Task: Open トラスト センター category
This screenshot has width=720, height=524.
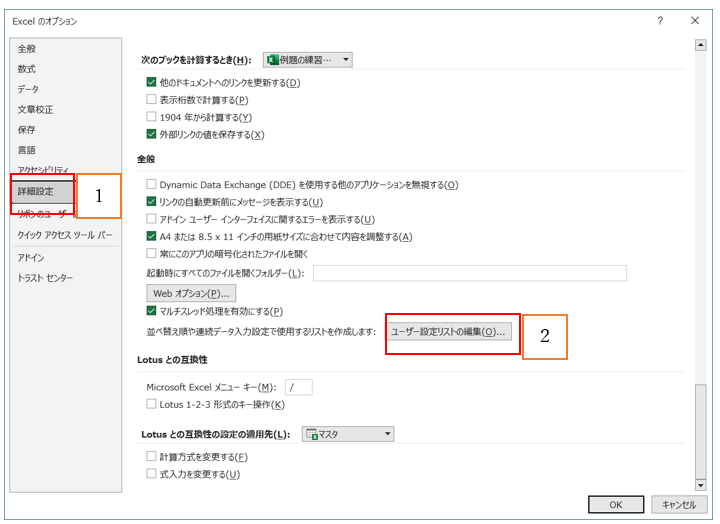Action: coord(45,277)
